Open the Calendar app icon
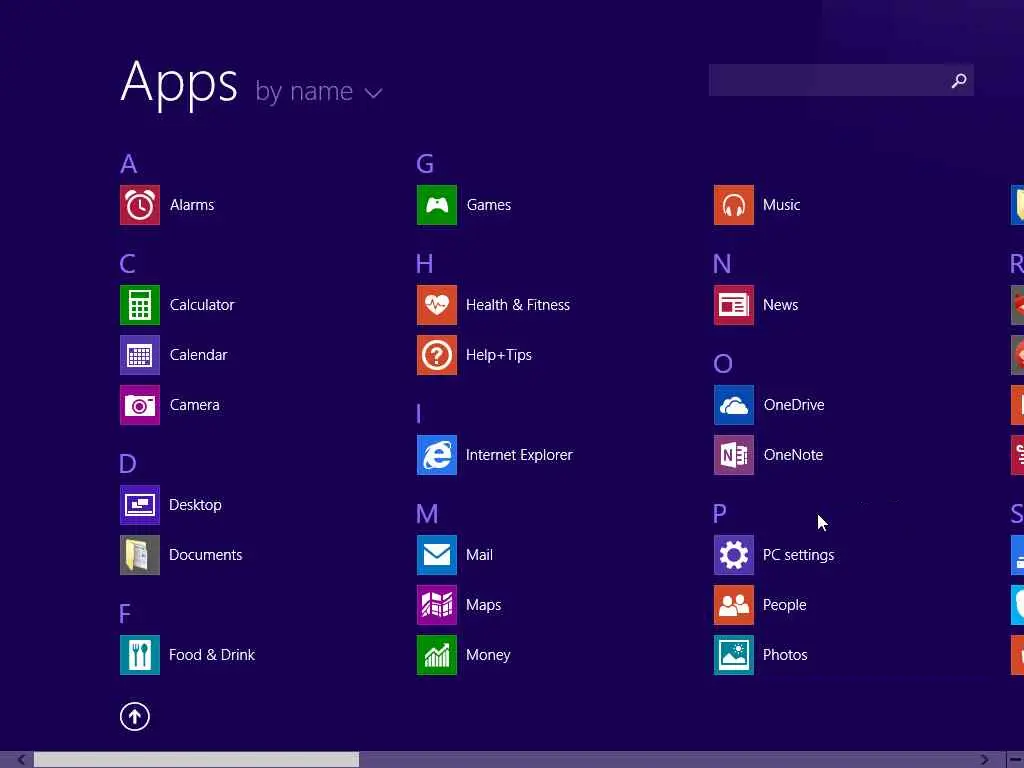The image size is (1024, 768). pos(140,355)
